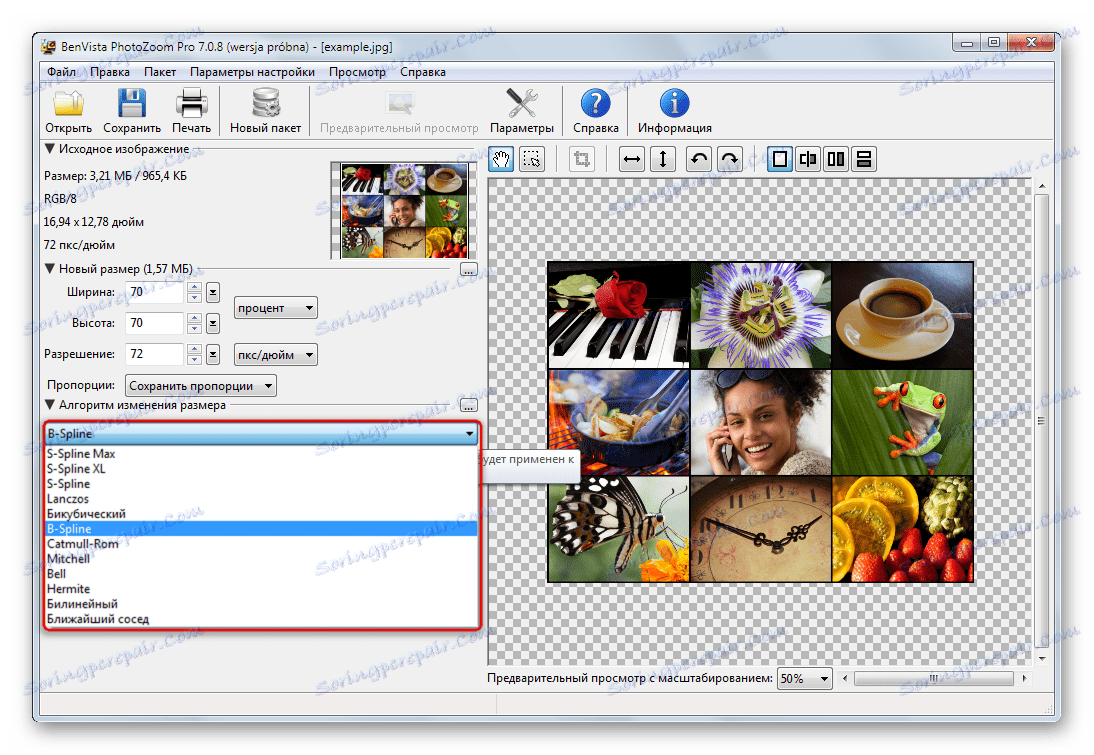Switch to split preview layout
1094x755 pixels.
pos(807,159)
